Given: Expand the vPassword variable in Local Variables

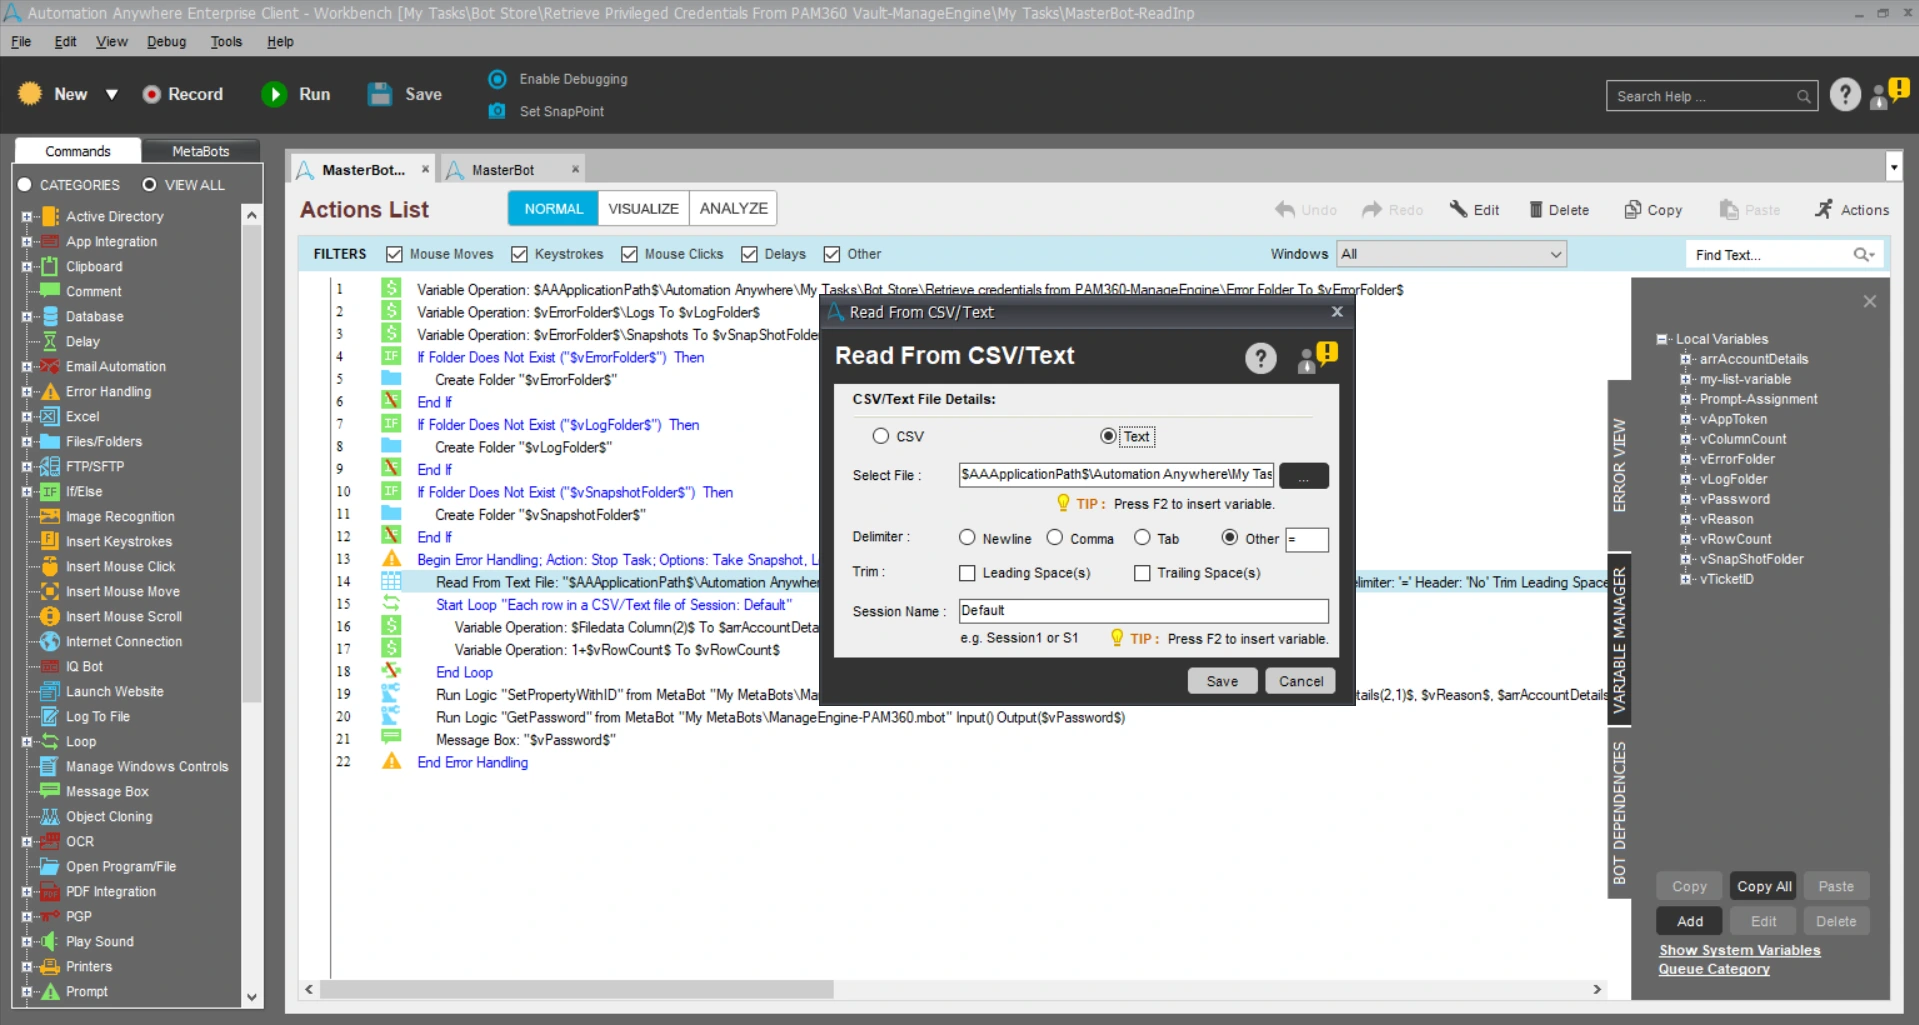Looking at the screenshot, I should pyautogui.click(x=1688, y=499).
